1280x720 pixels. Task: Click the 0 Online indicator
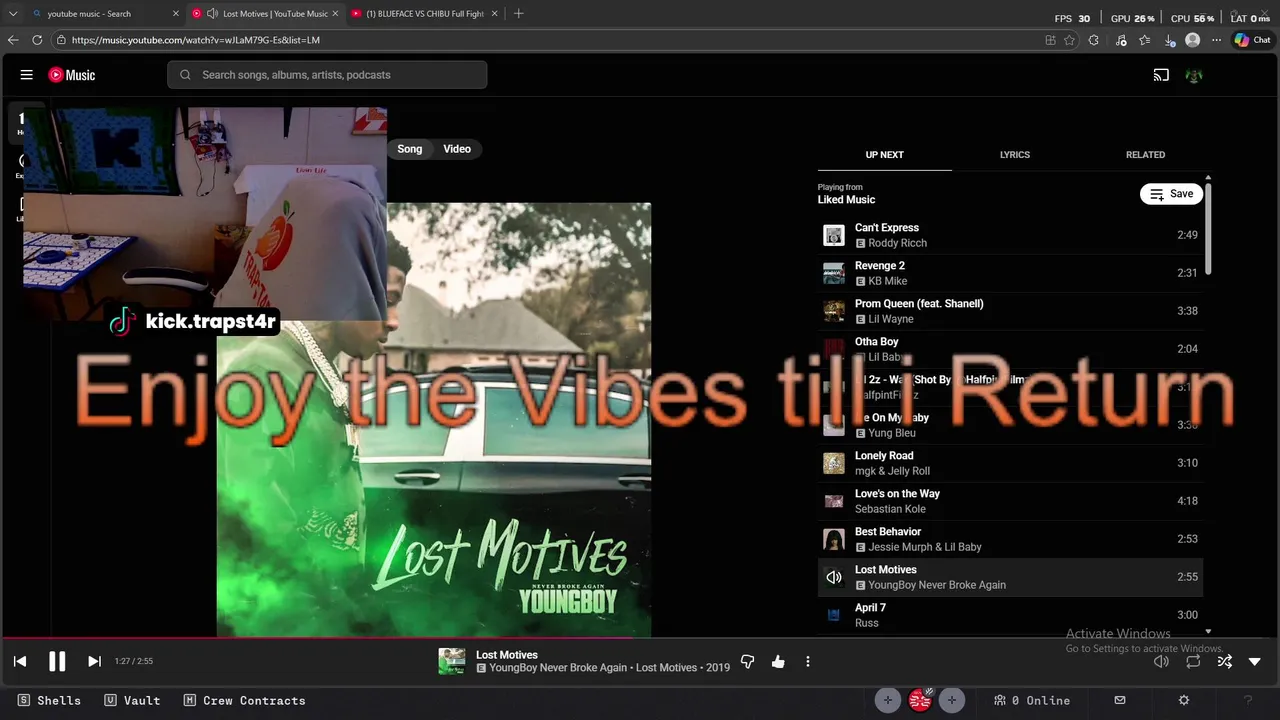1031,701
